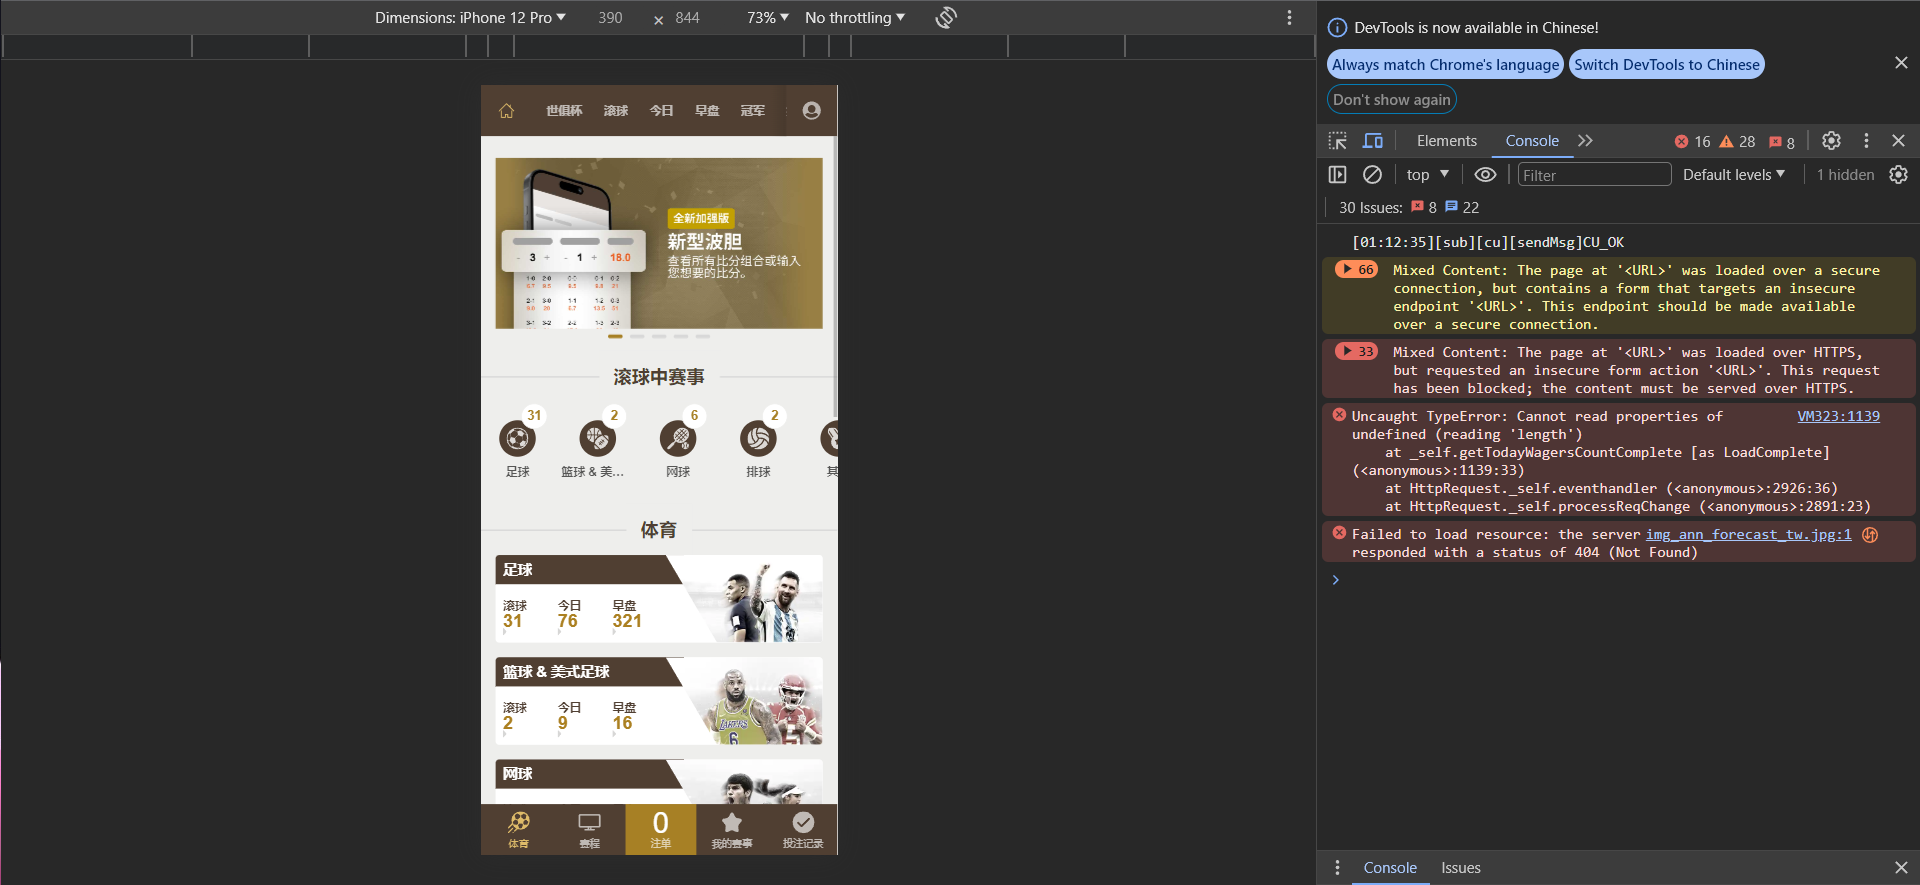Clear the console with the clear icon
This screenshot has width=1920, height=885.
(x=1372, y=175)
